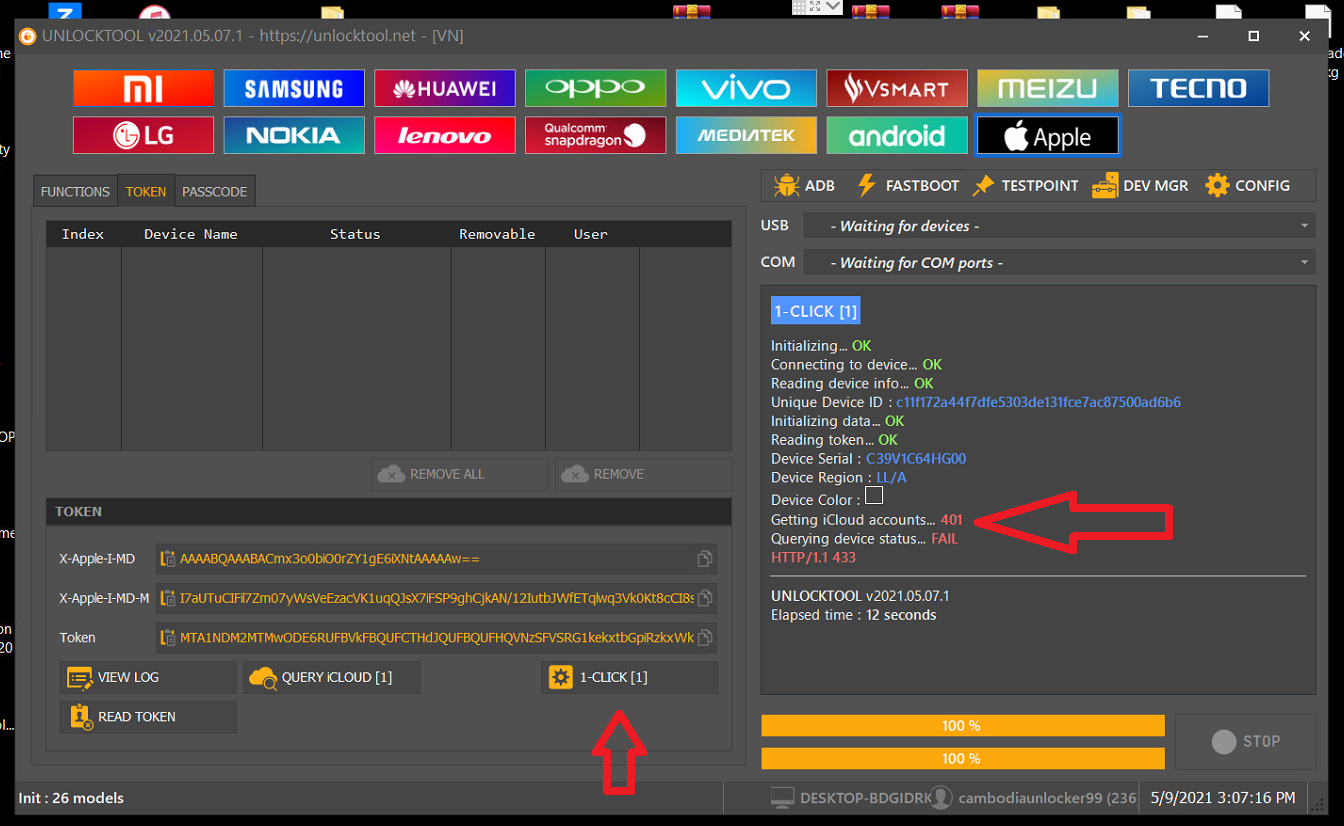
Task: Click the X-Apple-I-MD-M input field
Action: [436, 598]
